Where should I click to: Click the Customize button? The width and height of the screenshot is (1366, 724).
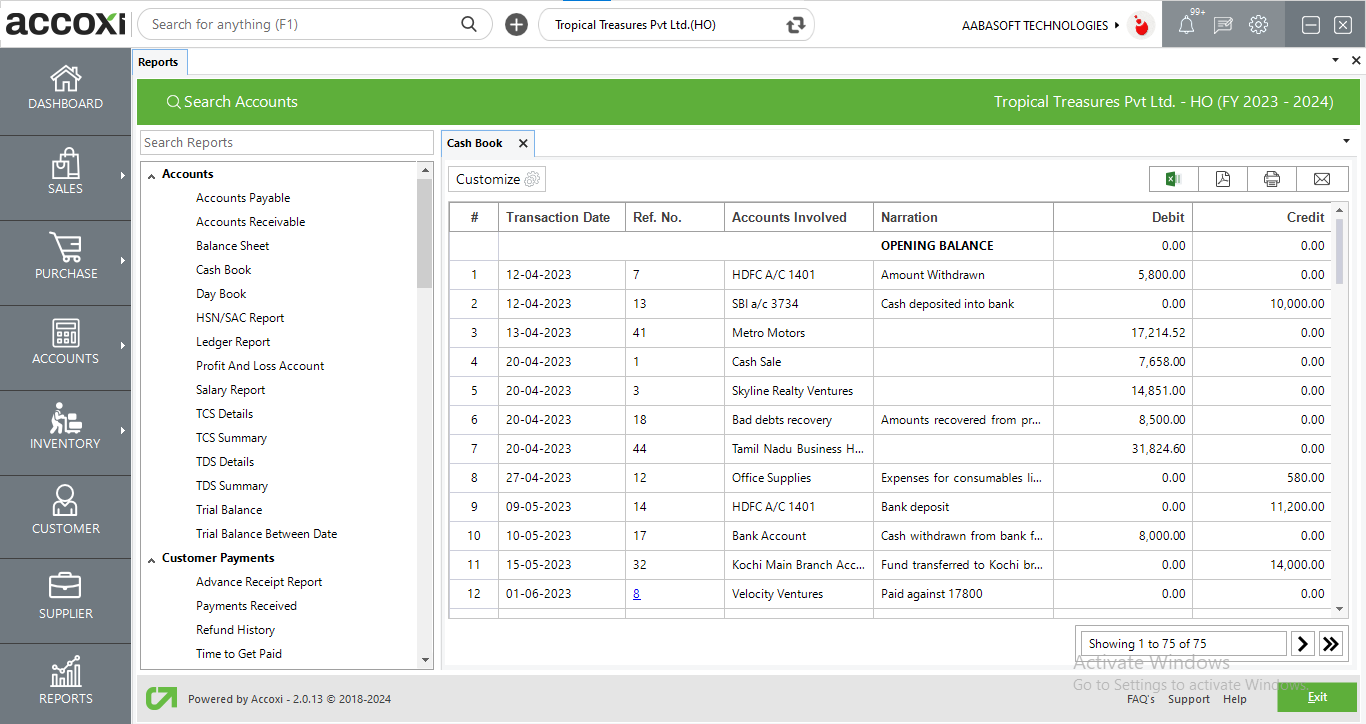pyautogui.click(x=497, y=179)
